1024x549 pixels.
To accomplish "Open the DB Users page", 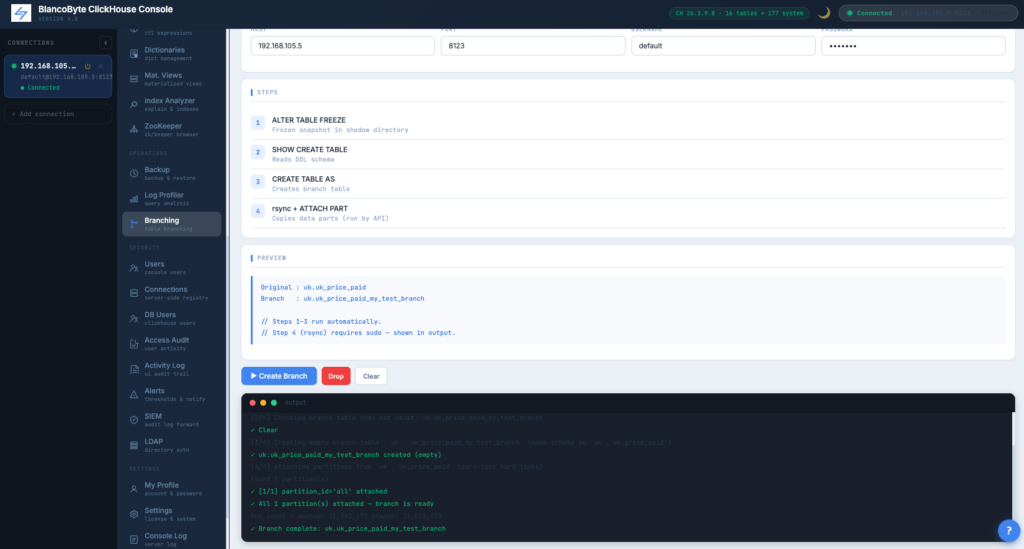I will pyautogui.click(x=172, y=319).
